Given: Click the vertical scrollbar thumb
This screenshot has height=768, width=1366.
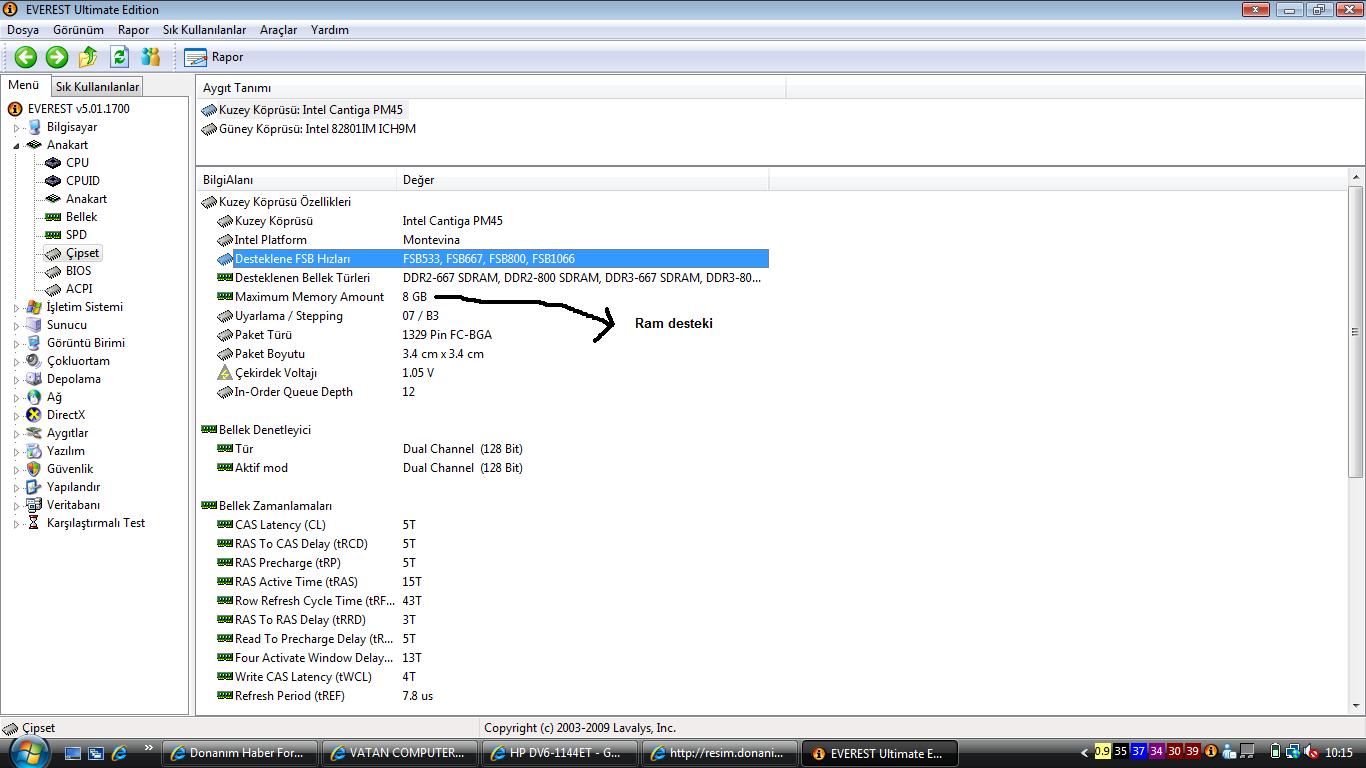Looking at the screenshot, I should pos(1356,332).
